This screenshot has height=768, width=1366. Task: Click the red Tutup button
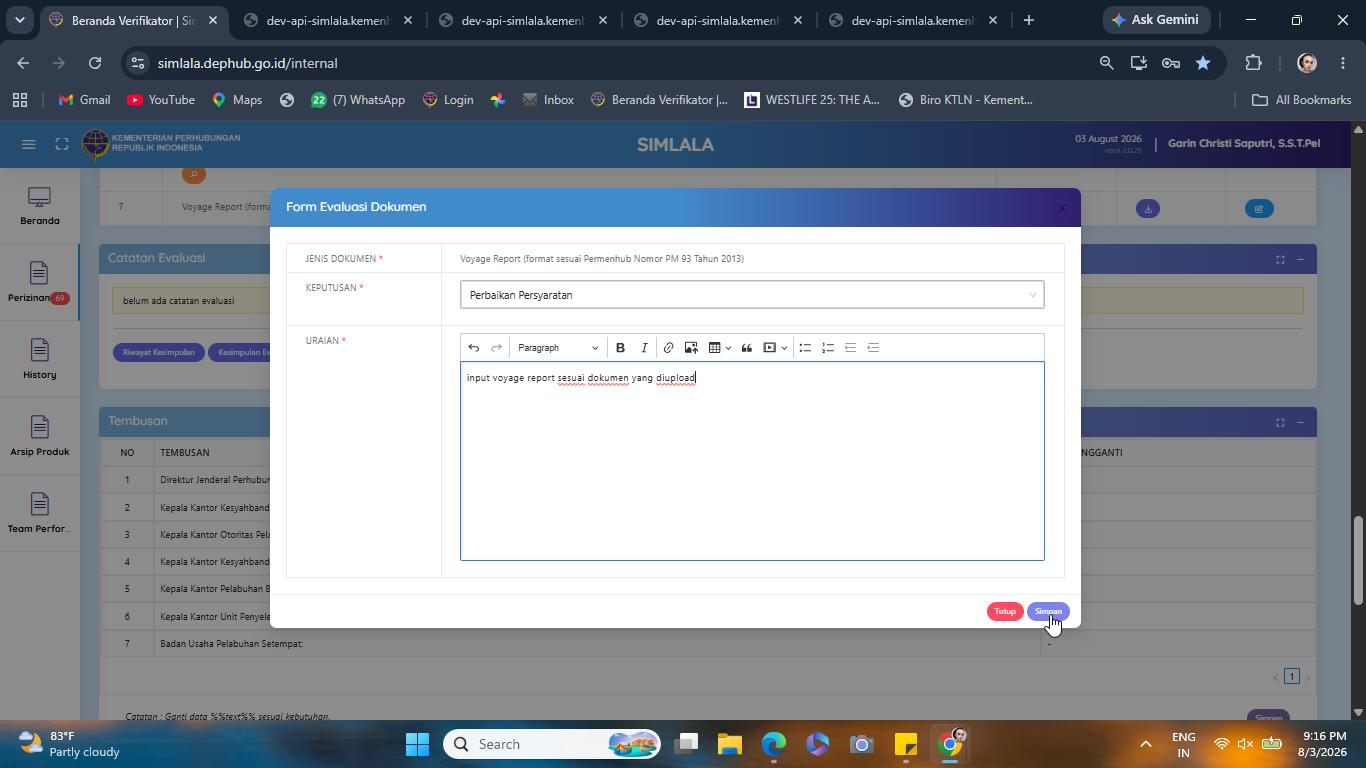click(x=1005, y=611)
